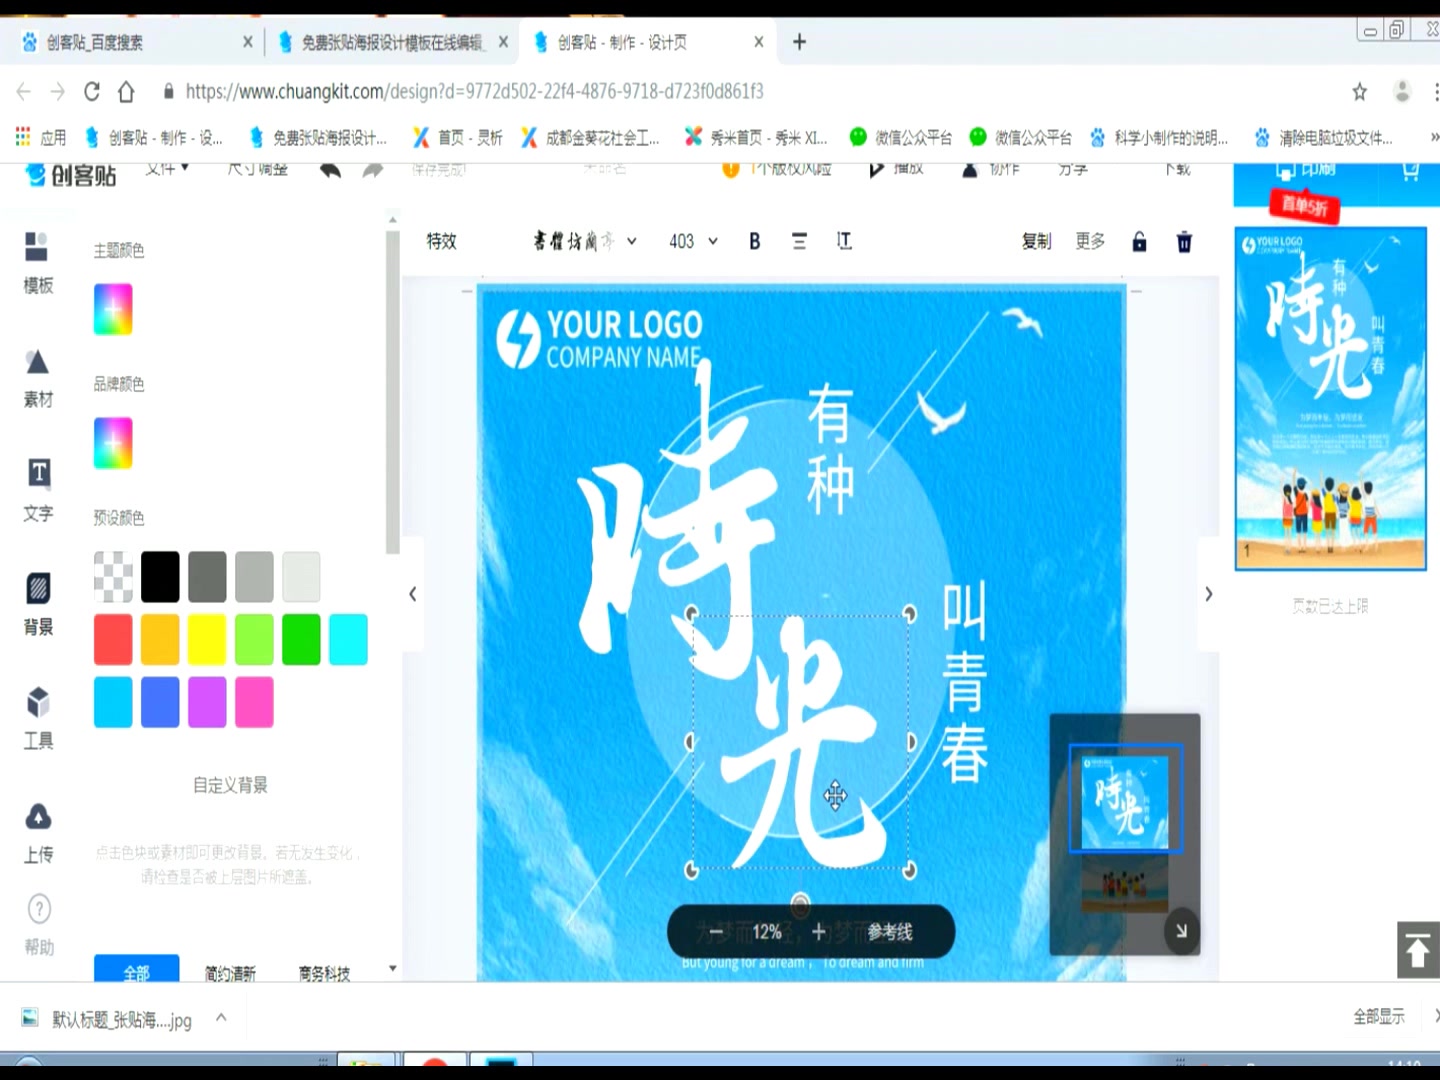Screen dimensions: 1440x1080
Task: Open a new browser tab
Action: 799,42
